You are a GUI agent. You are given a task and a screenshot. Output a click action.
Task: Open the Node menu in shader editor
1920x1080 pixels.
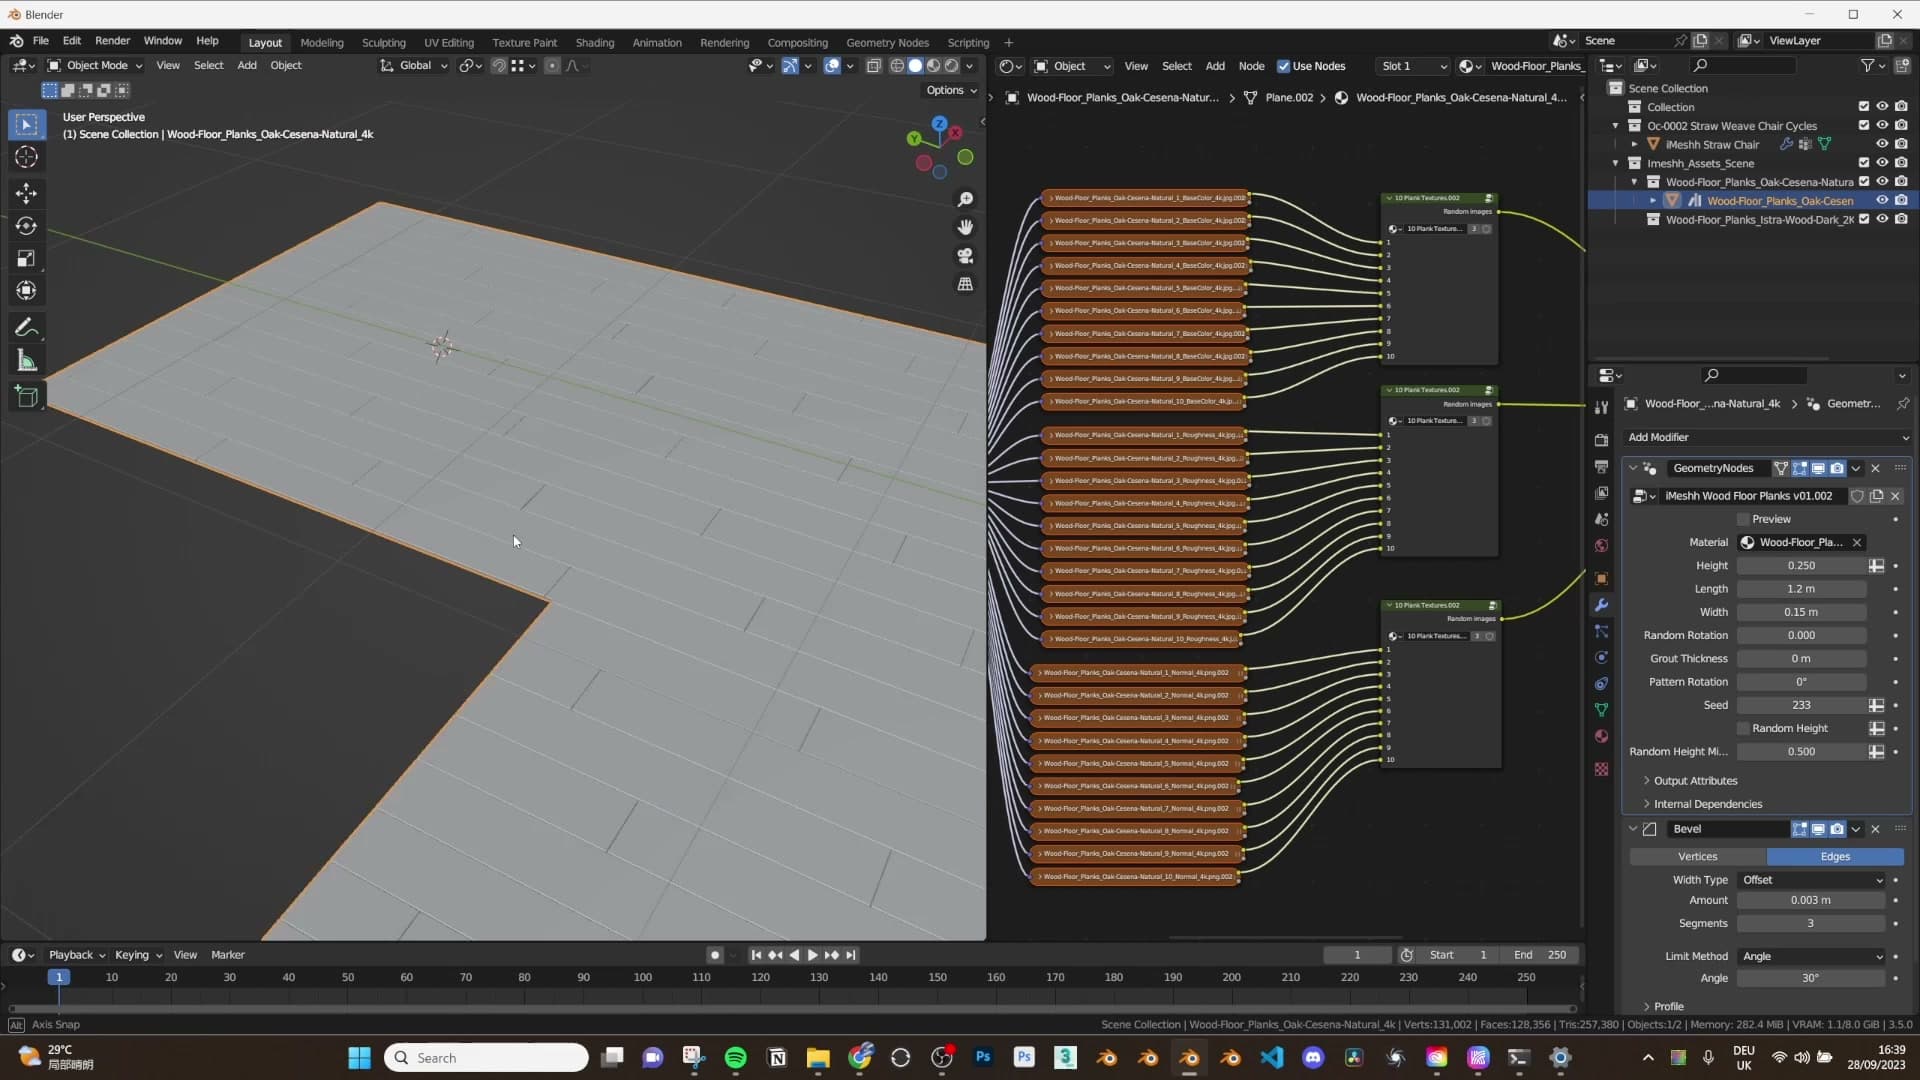tap(1251, 66)
